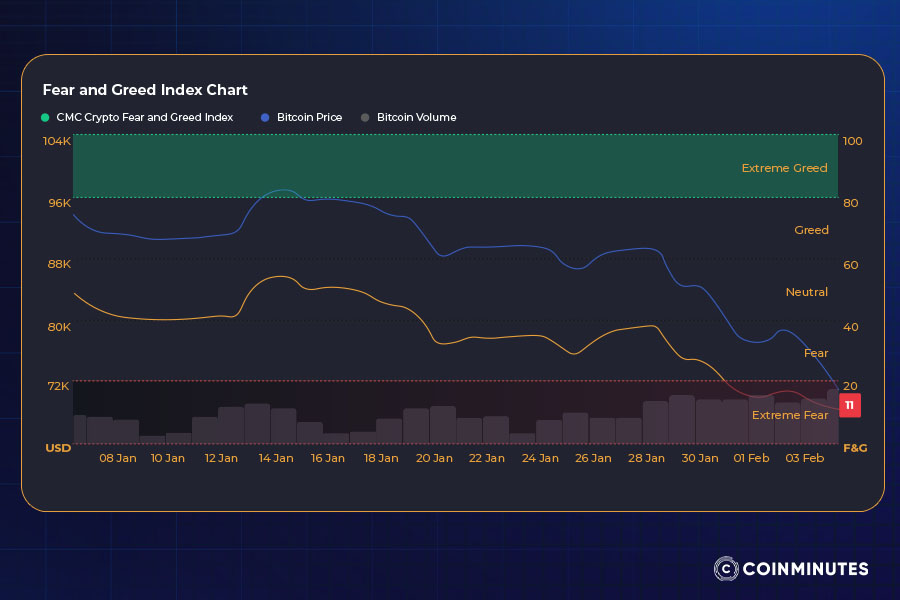Screen dimensions: 900x600
Task: Click the Coinminutes circular logo icon
Action: (x=725, y=569)
